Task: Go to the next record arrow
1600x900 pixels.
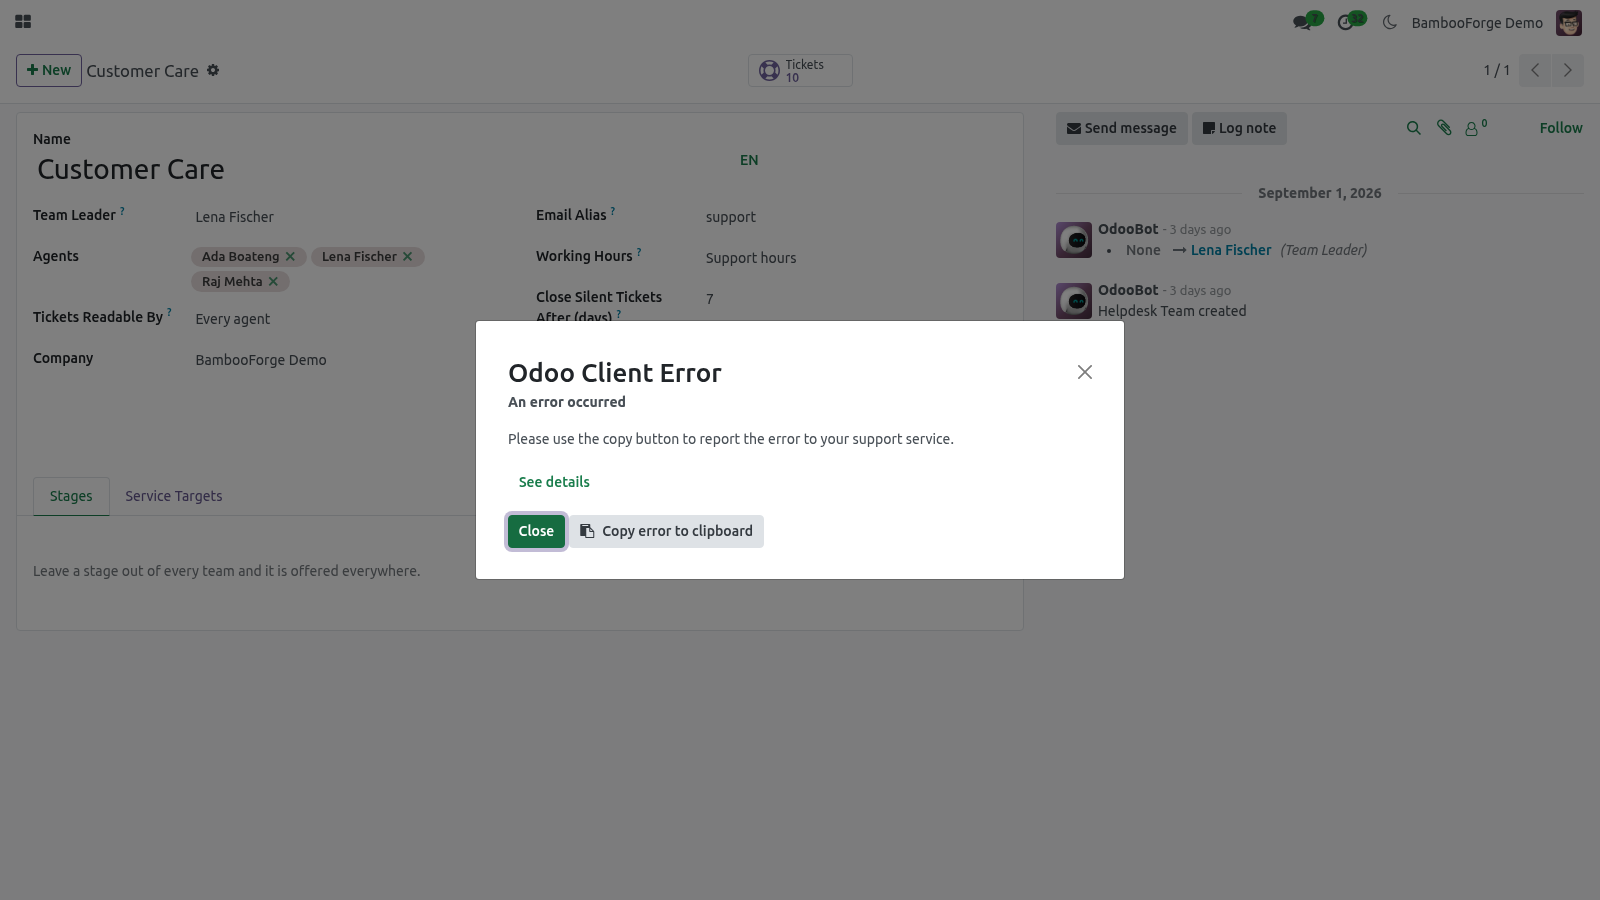Action: click(1568, 70)
